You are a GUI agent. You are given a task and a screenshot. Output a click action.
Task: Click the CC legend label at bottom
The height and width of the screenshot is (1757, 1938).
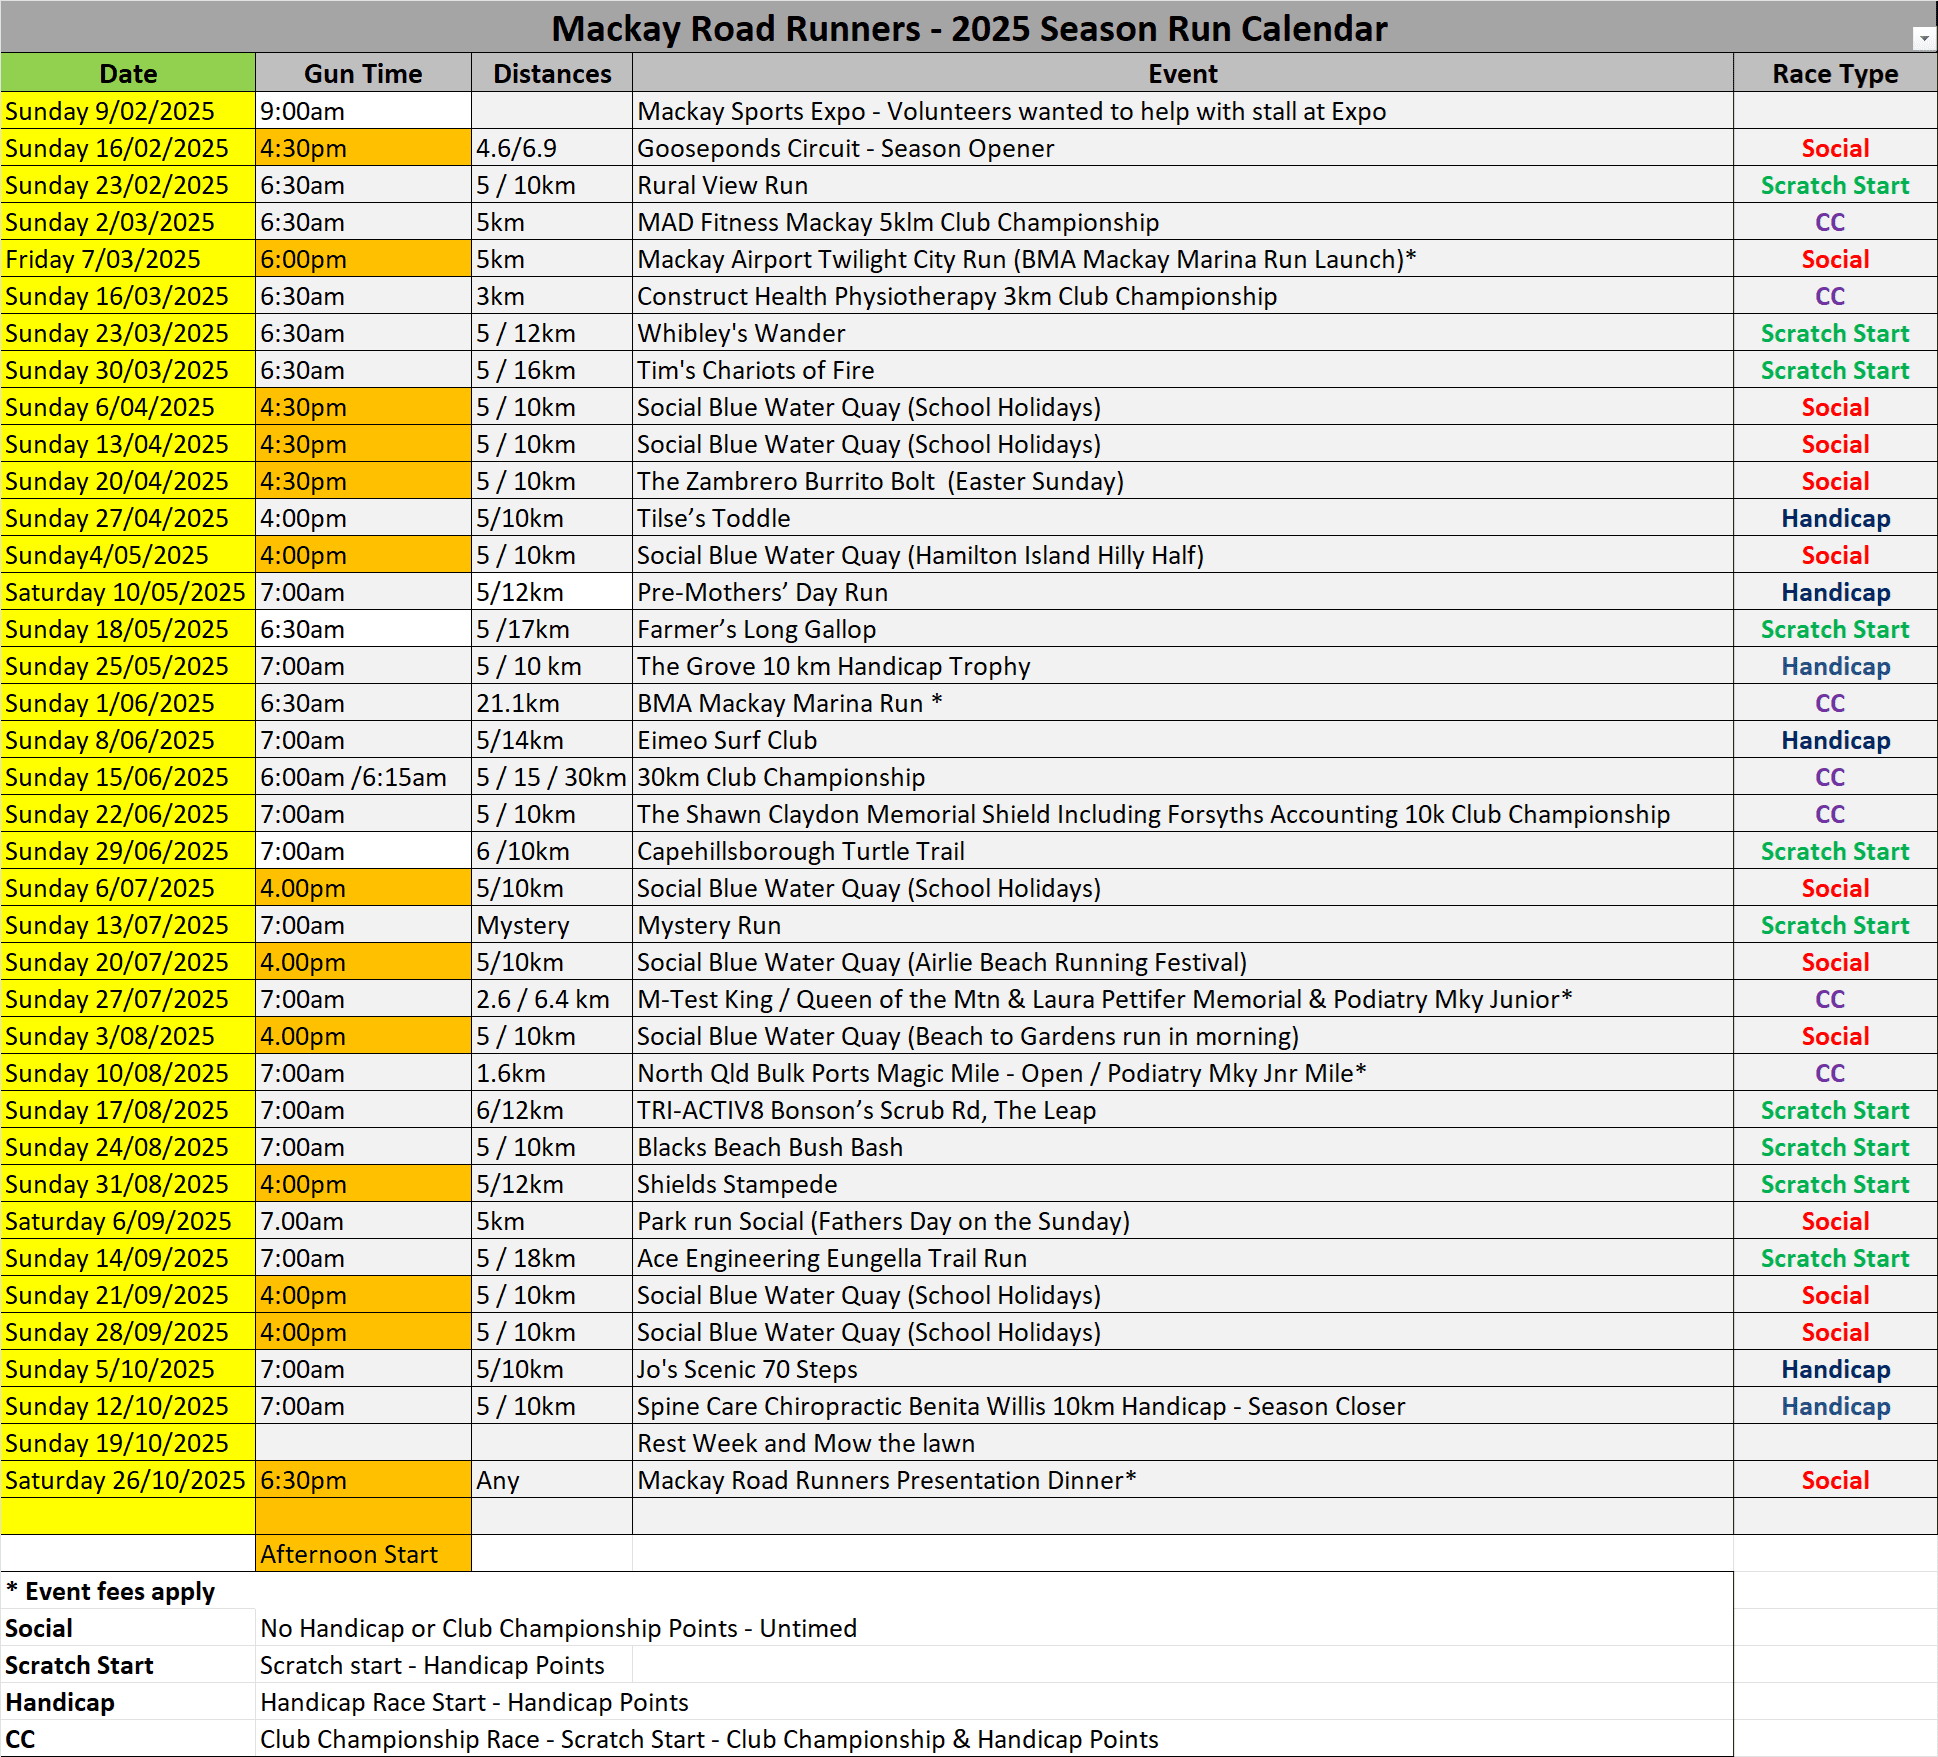[x=20, y=1739]
